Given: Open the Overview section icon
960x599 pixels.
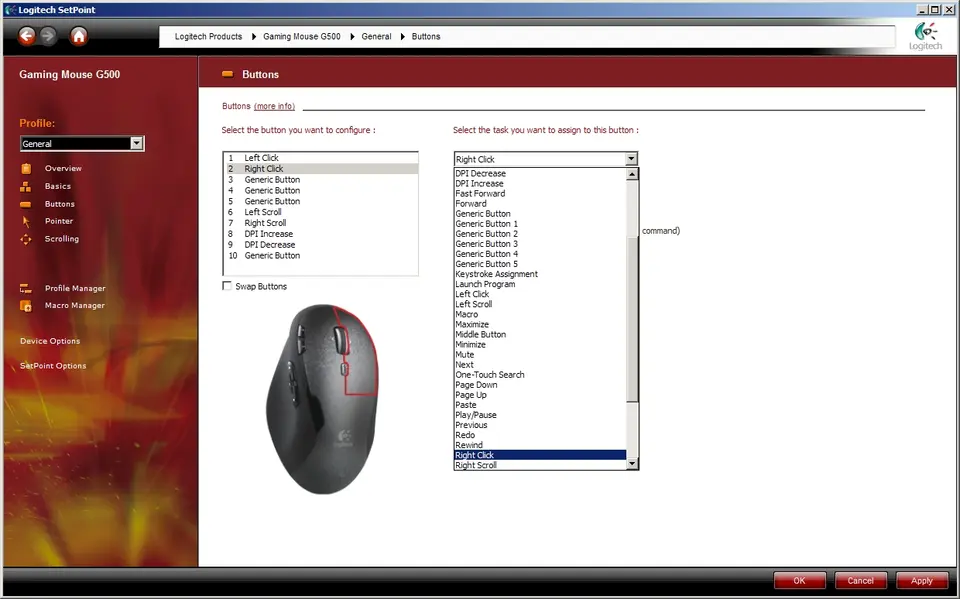Looking at the screenshot, I should [x=26, y=168].
